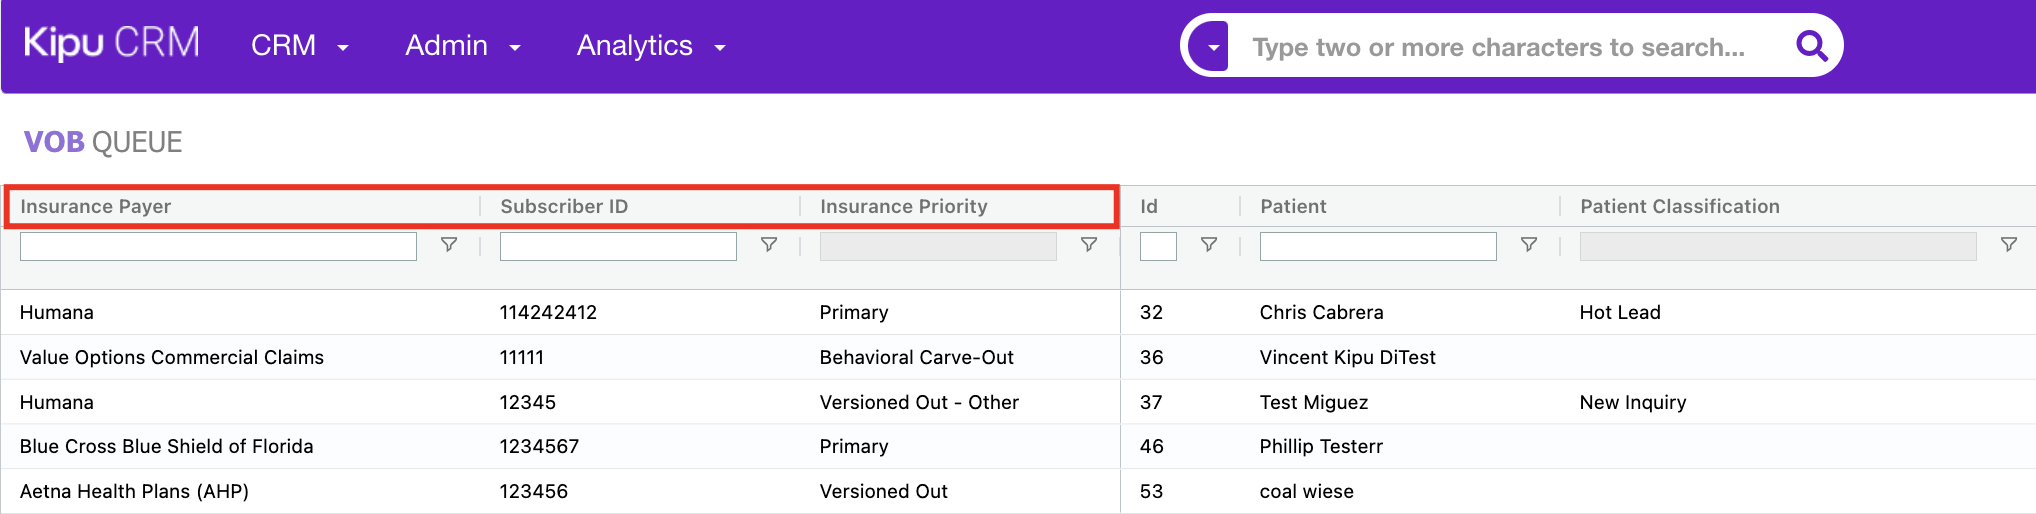Image resolution: width=2036 pixels, height=514 pixels.
Task: Click the Patient Classification filter funnel icon
Action: click(x=2009, y=245)
